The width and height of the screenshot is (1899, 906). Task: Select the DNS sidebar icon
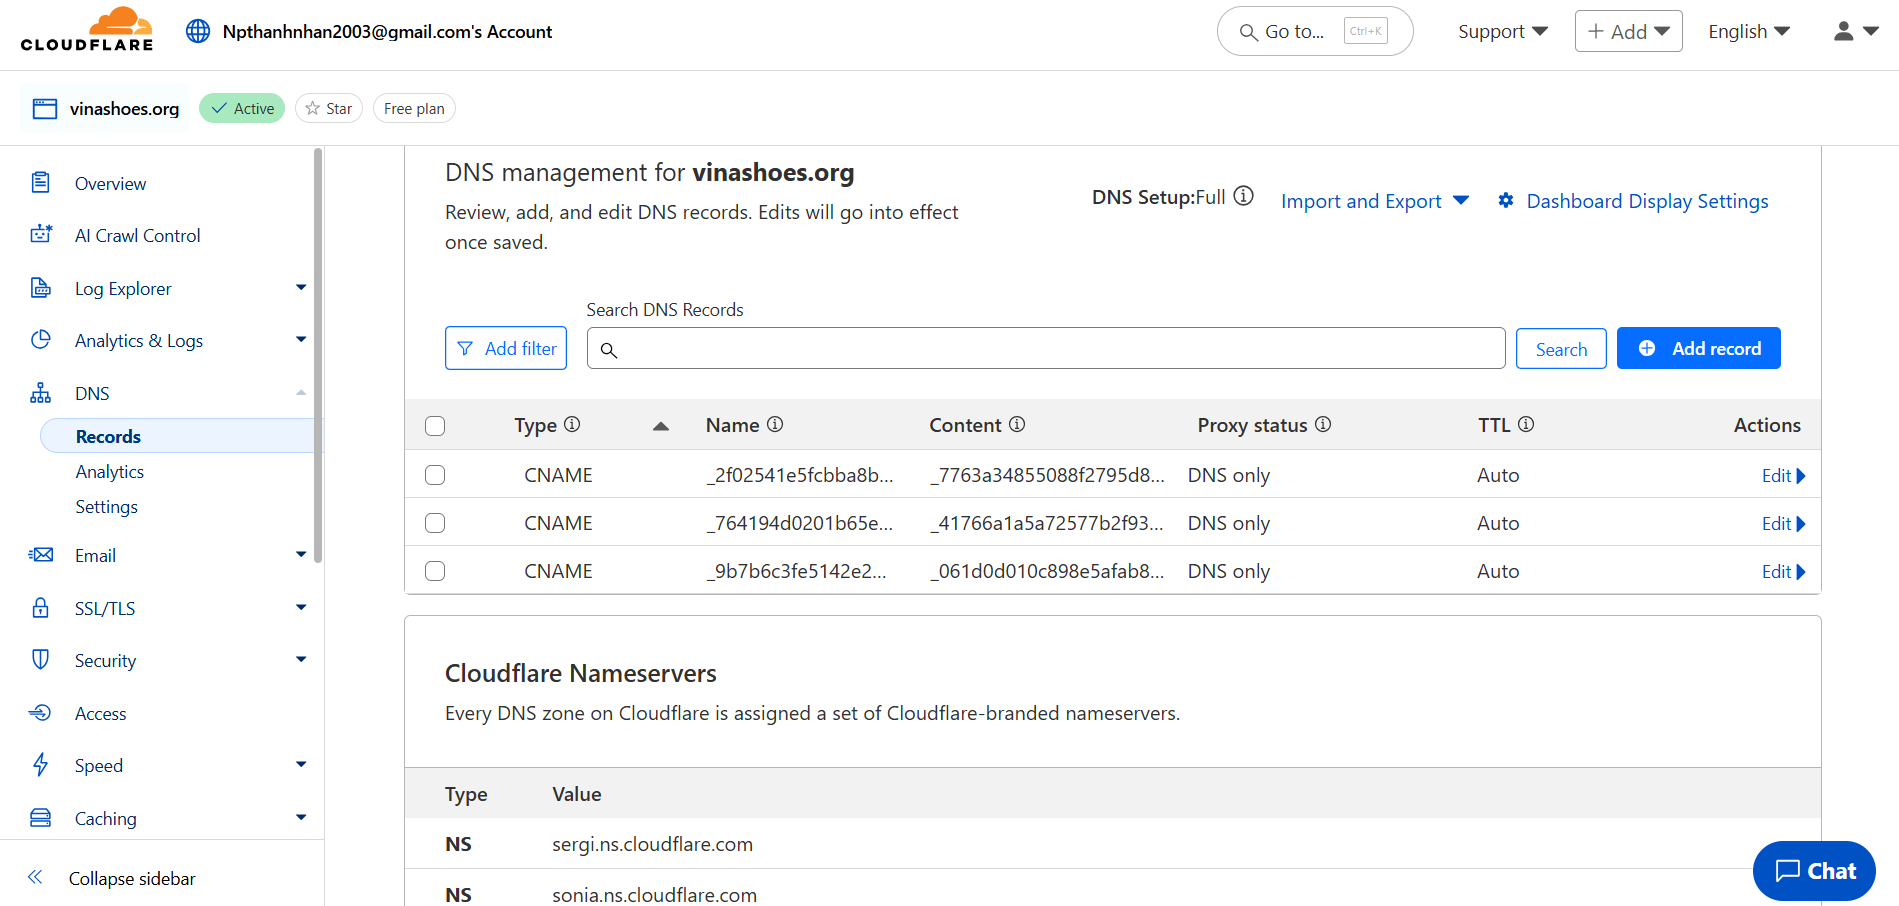click(x=41, y=392)
